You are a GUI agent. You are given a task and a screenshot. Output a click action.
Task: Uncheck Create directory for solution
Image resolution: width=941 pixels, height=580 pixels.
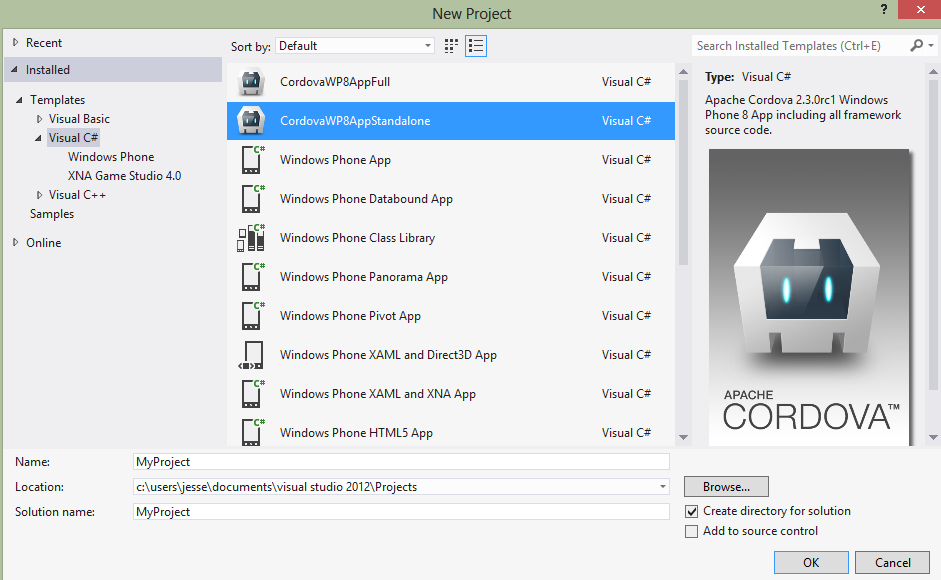pos(692,511)
